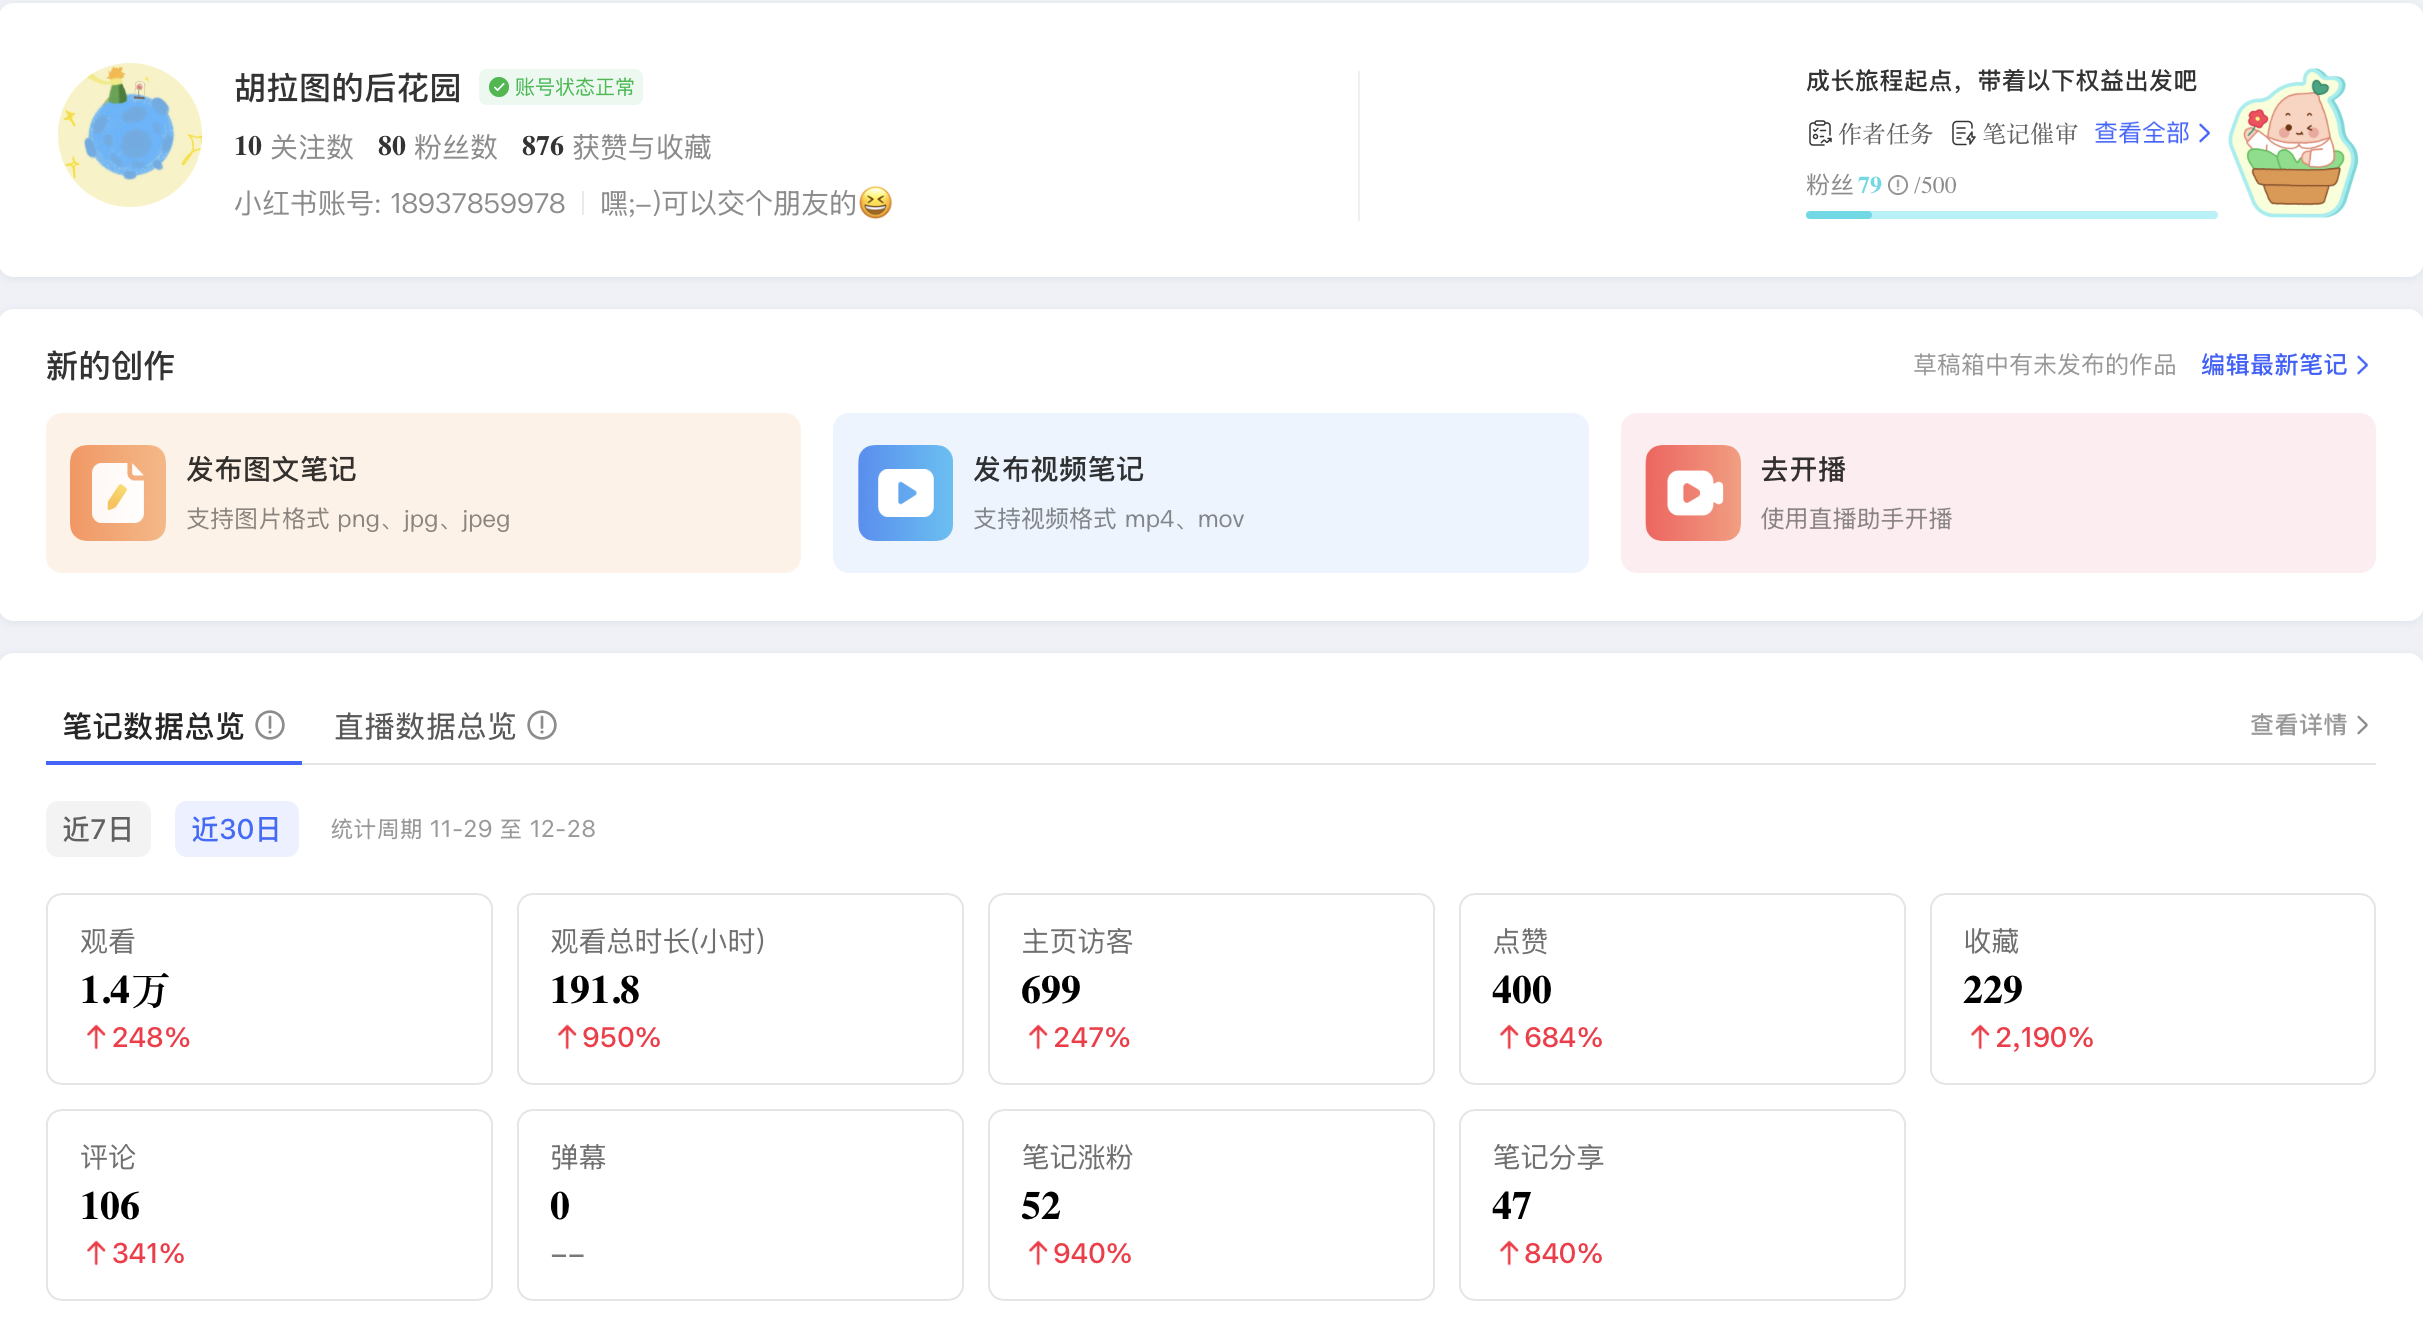Click the blue video-note play icon

(x=905, y=493)
